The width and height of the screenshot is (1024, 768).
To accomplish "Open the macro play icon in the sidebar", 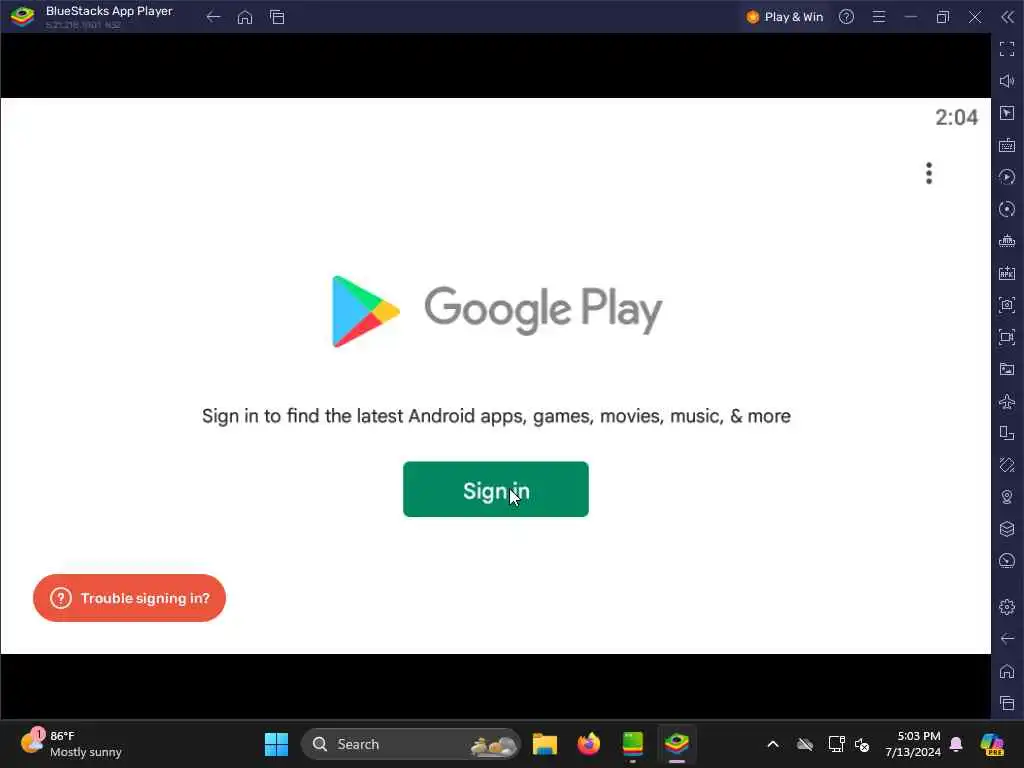I will pos(1007,177).
